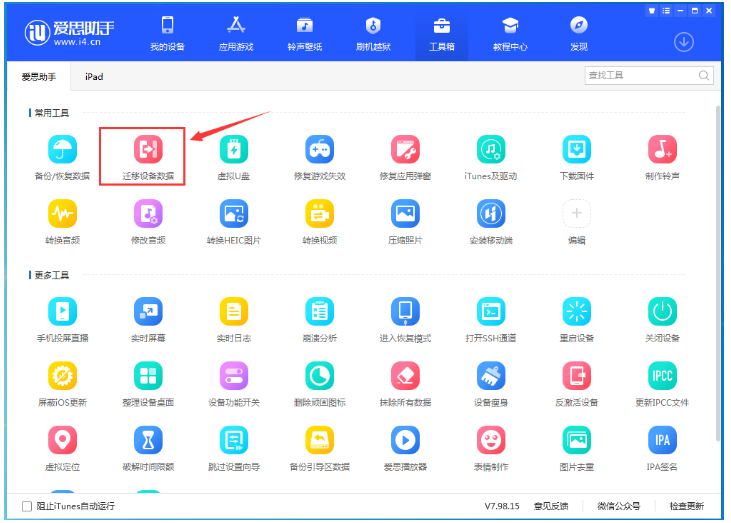
Task: Open the 转换音频 audio converter
Action: coord(62,222)
